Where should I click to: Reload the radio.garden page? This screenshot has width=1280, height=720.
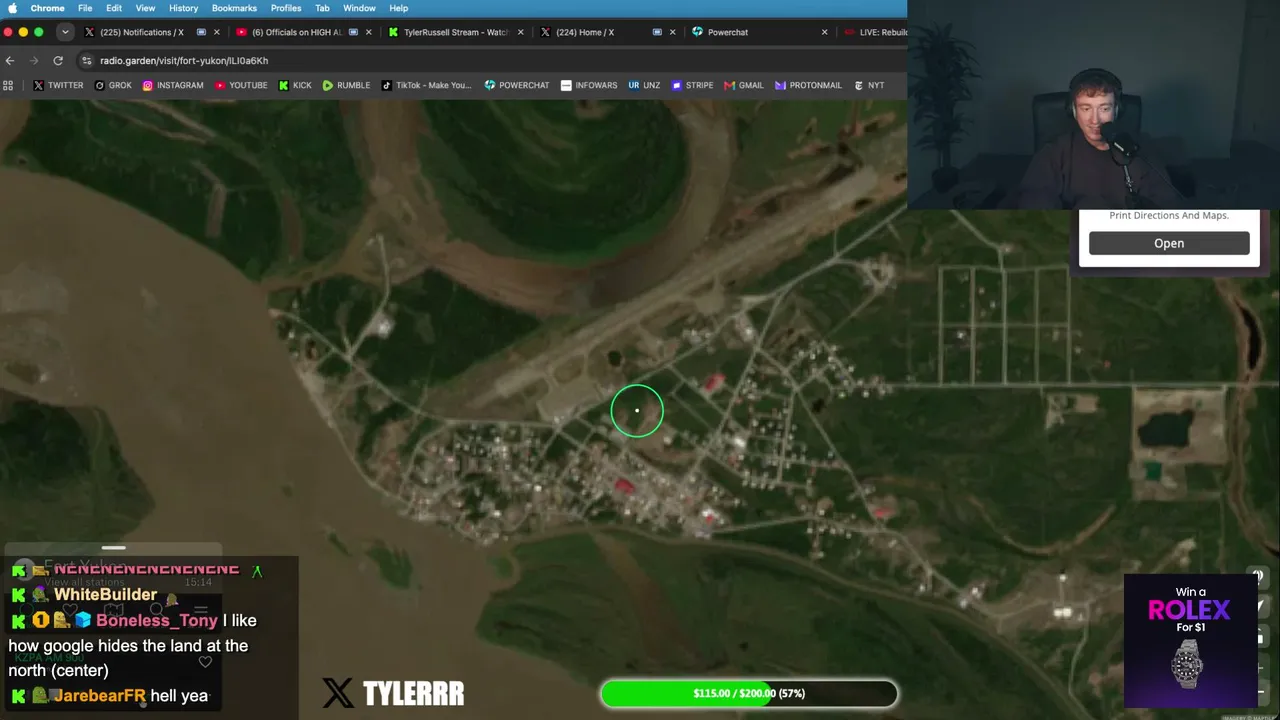(58, 60)
